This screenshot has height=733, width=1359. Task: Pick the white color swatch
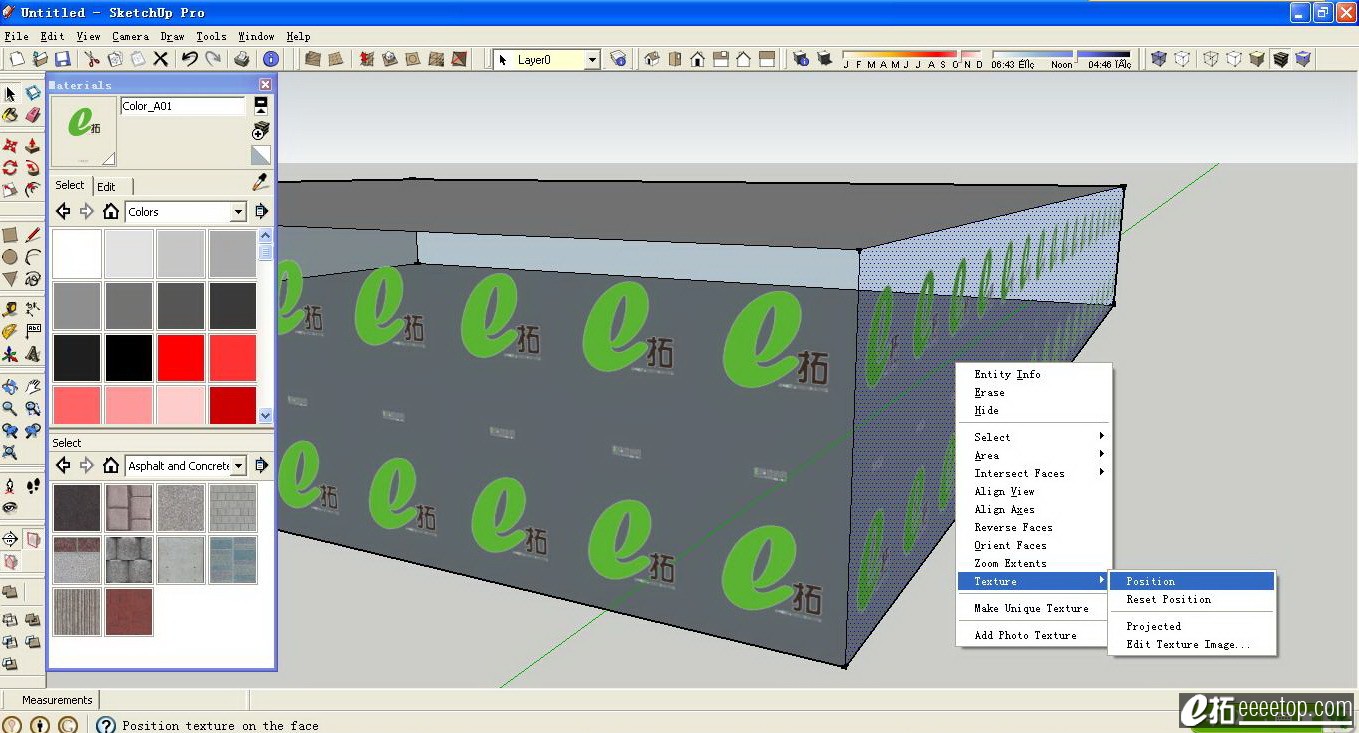77,254
